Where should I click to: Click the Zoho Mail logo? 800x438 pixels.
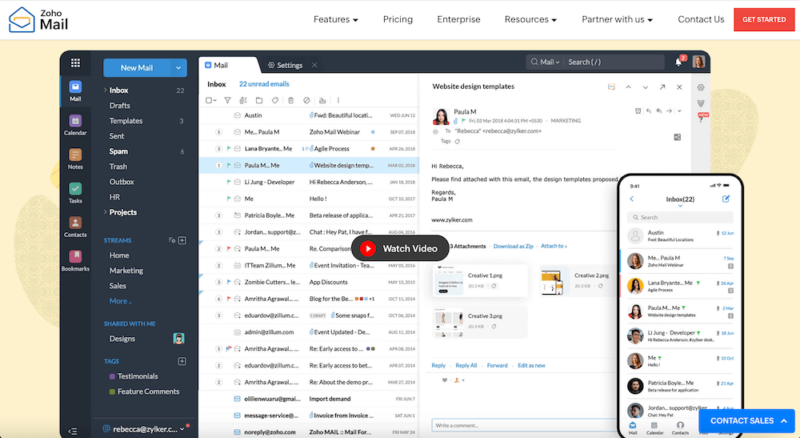[38, 19]
